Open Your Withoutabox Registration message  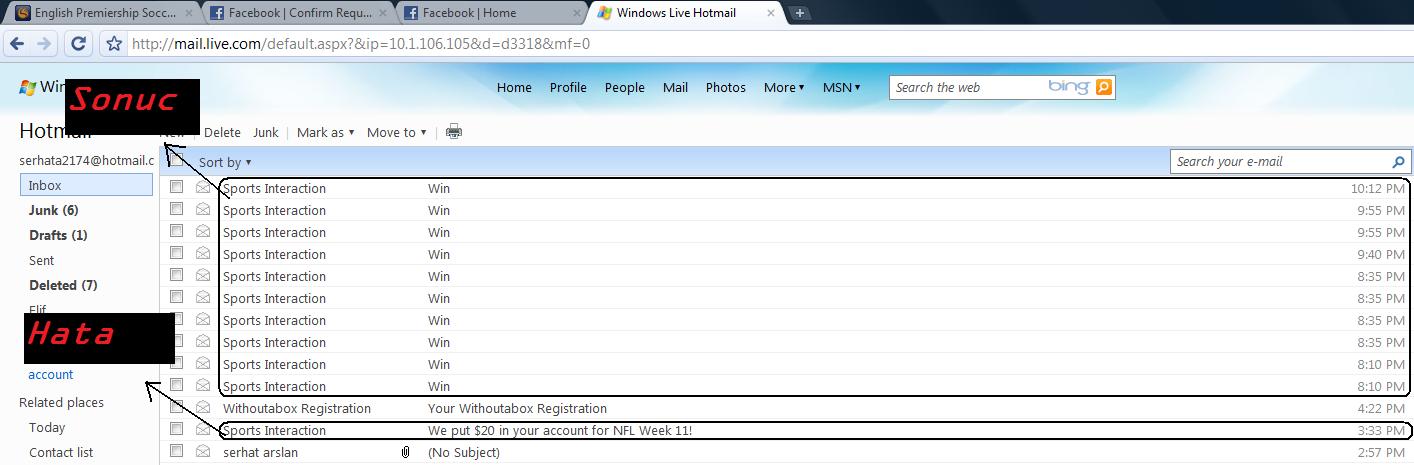click(x=517, y=408)
